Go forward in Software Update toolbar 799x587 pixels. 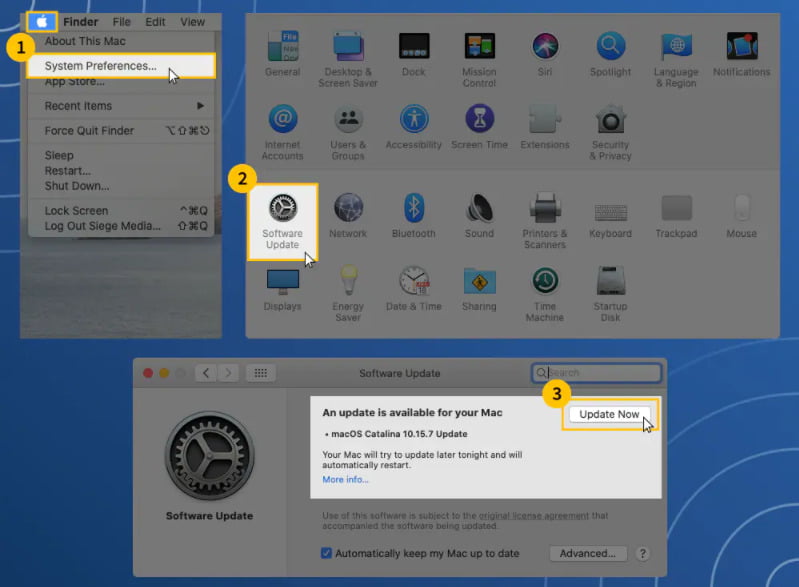pos(228,373)
